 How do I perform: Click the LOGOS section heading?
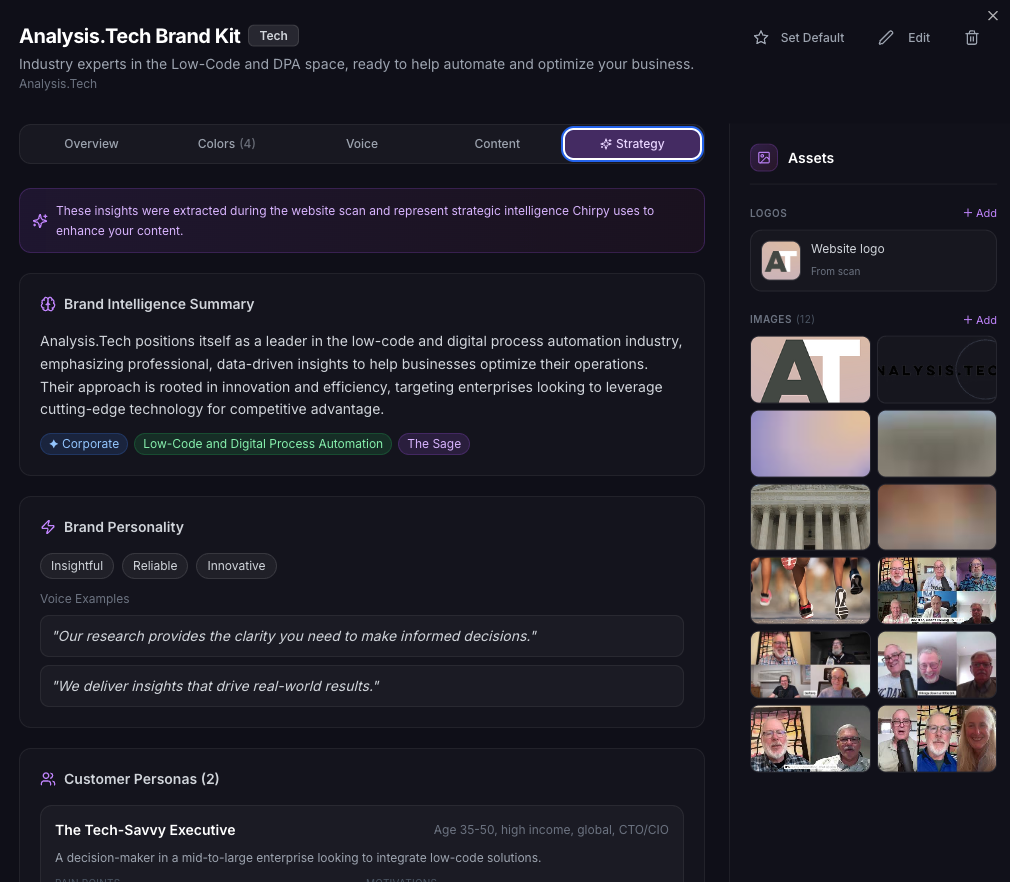pyautogui.click(x=768, y=213)
